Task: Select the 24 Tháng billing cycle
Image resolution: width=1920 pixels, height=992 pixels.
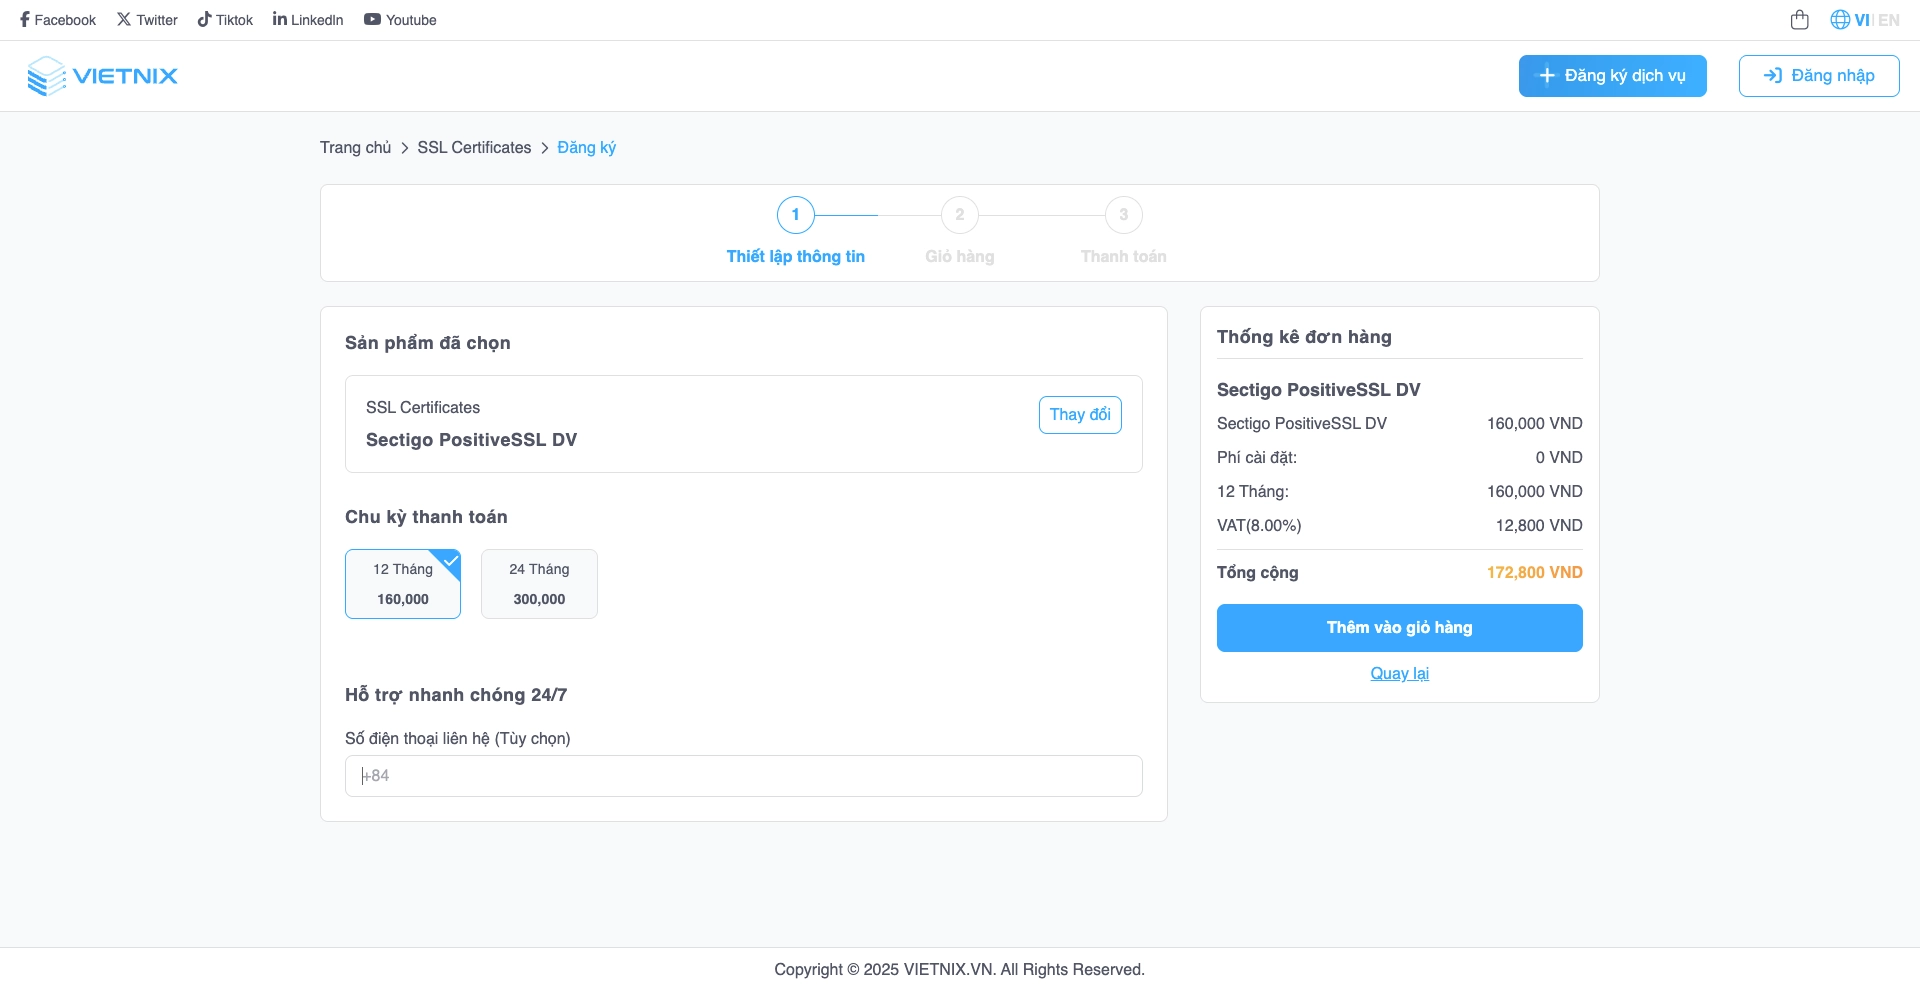Action: click(539, 584)
